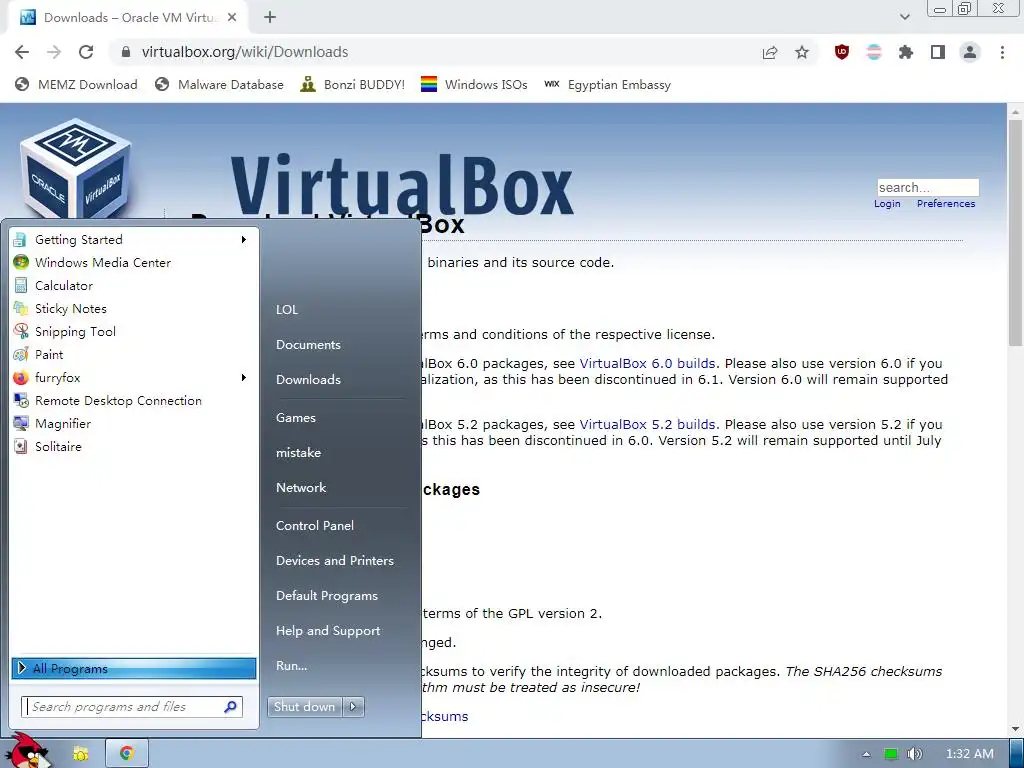Screen dimensions: 1024x768
Task: Launch the Calculator icon
Action: click(21, 285)
